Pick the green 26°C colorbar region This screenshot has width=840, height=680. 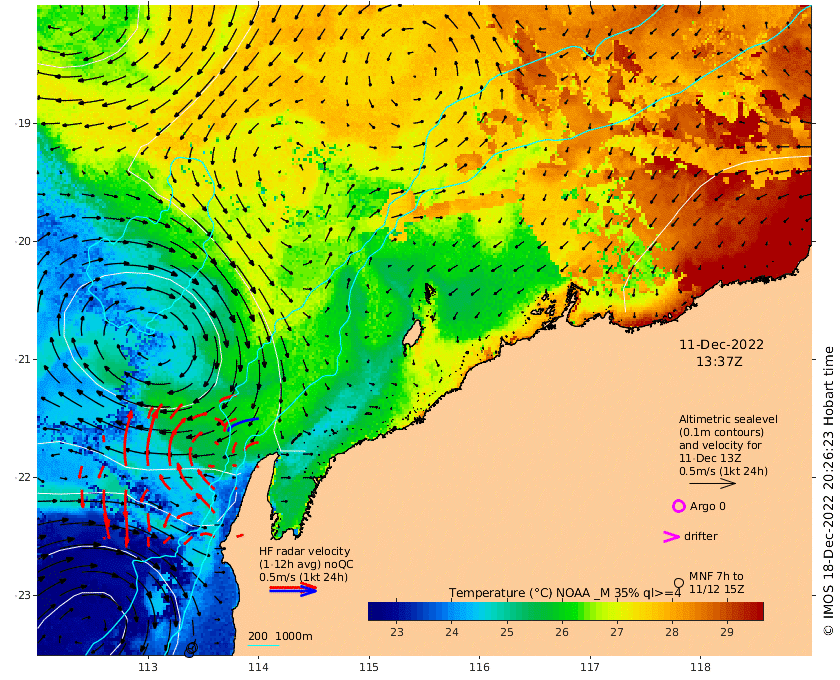(561, 611)
